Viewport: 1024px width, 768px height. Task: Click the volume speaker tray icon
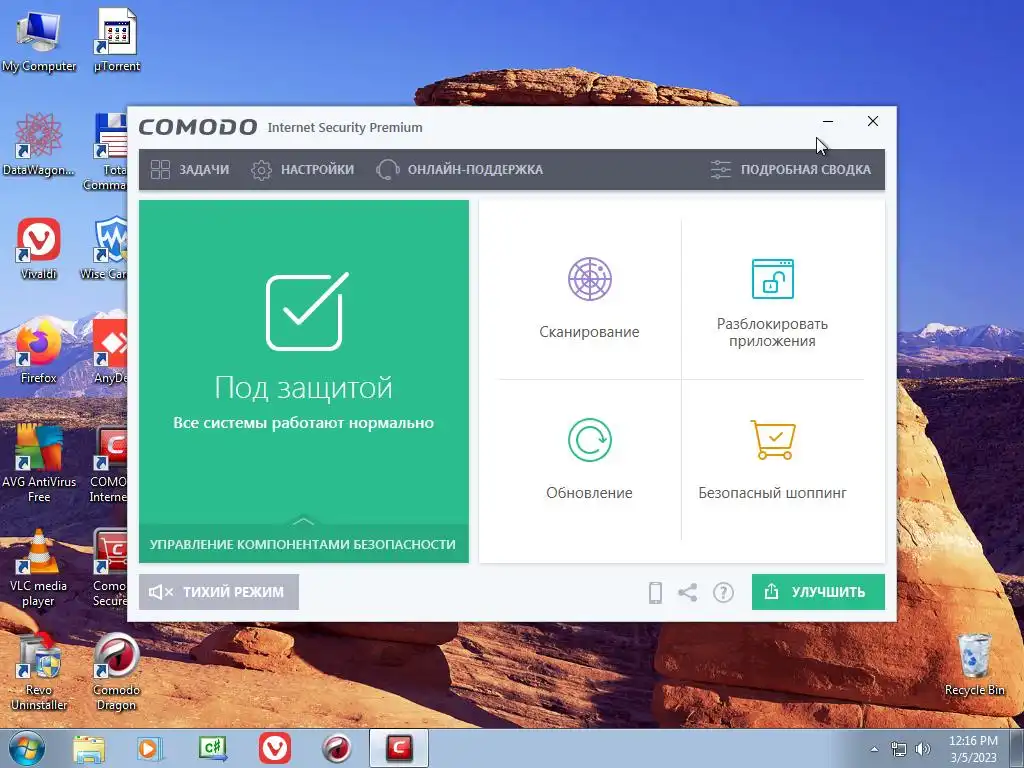point(923,749)
